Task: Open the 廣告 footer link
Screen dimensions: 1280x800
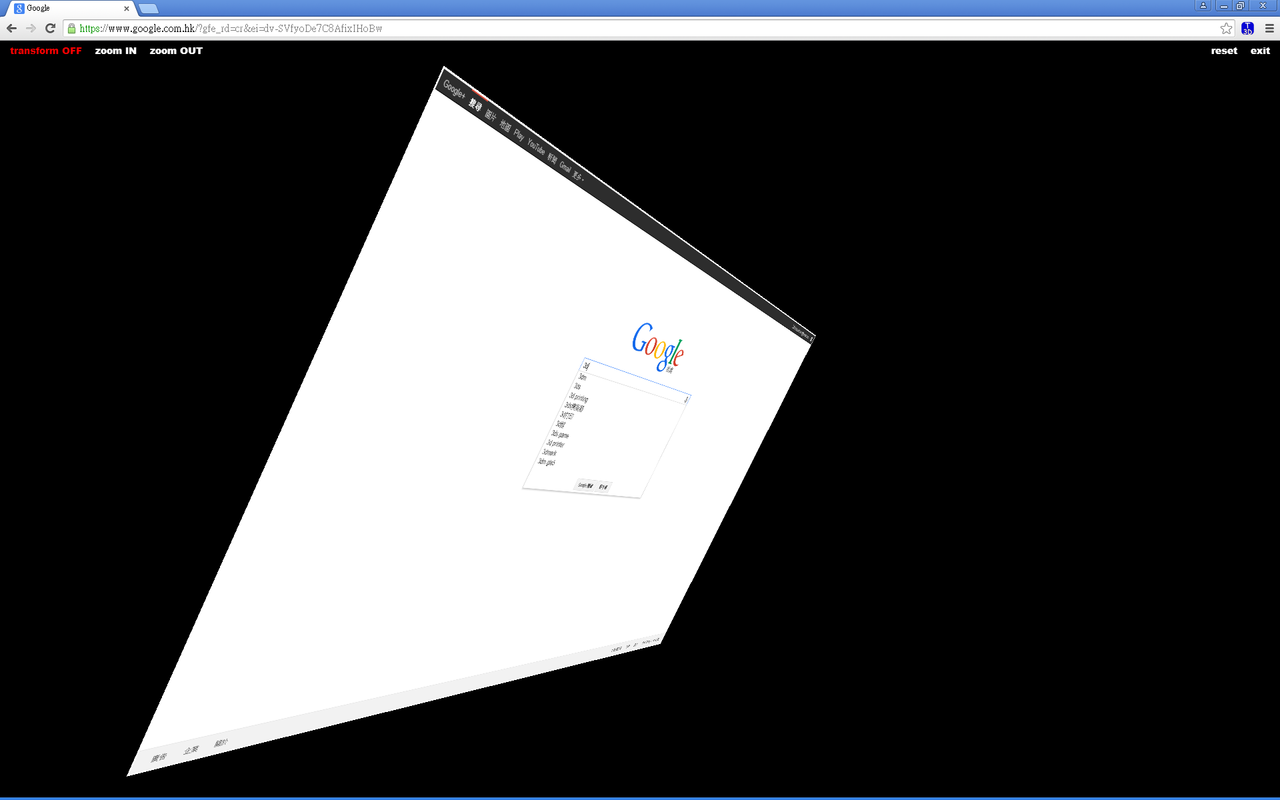Action: pyautogui.click(x=158, y=758)
